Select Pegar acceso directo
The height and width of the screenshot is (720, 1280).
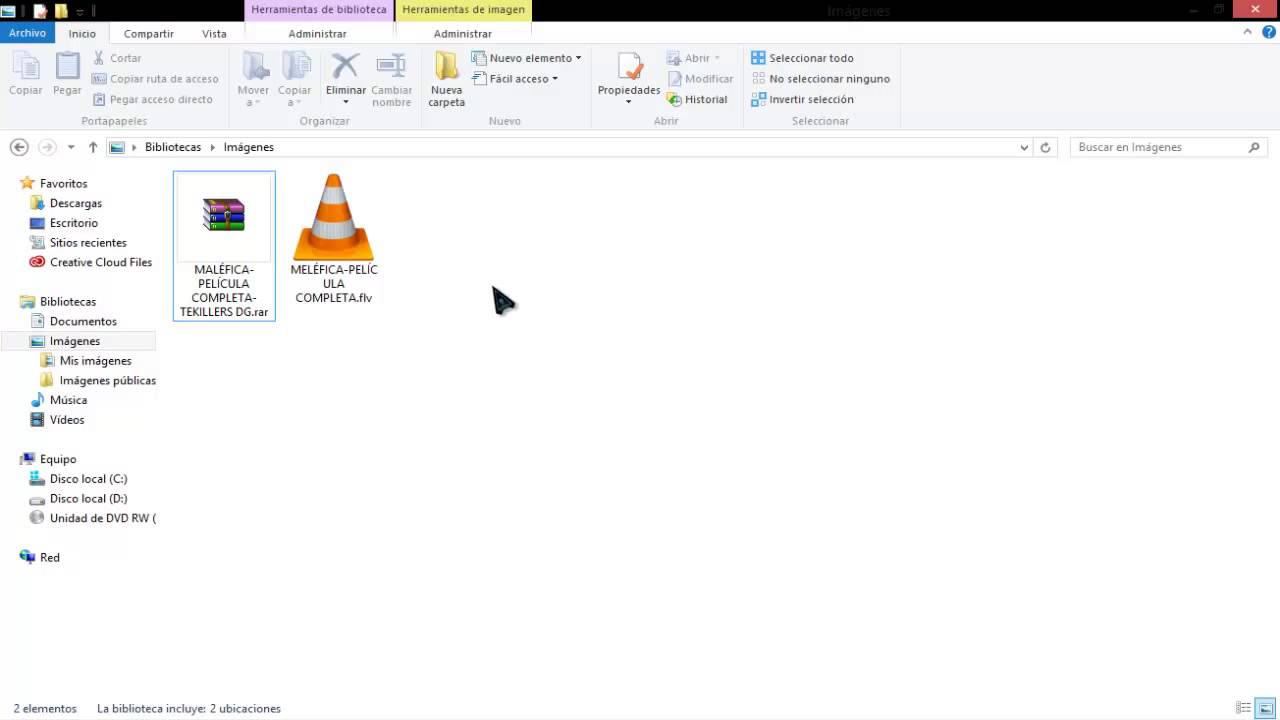coord(153,99)
